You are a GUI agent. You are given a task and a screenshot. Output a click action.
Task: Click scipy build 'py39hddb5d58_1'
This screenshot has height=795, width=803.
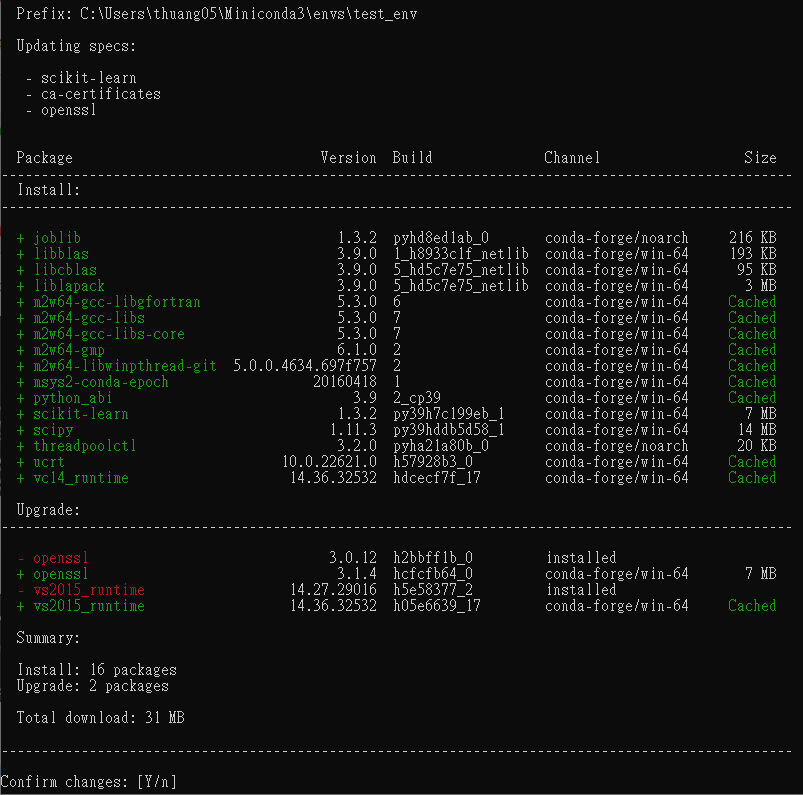click(449, 430)
